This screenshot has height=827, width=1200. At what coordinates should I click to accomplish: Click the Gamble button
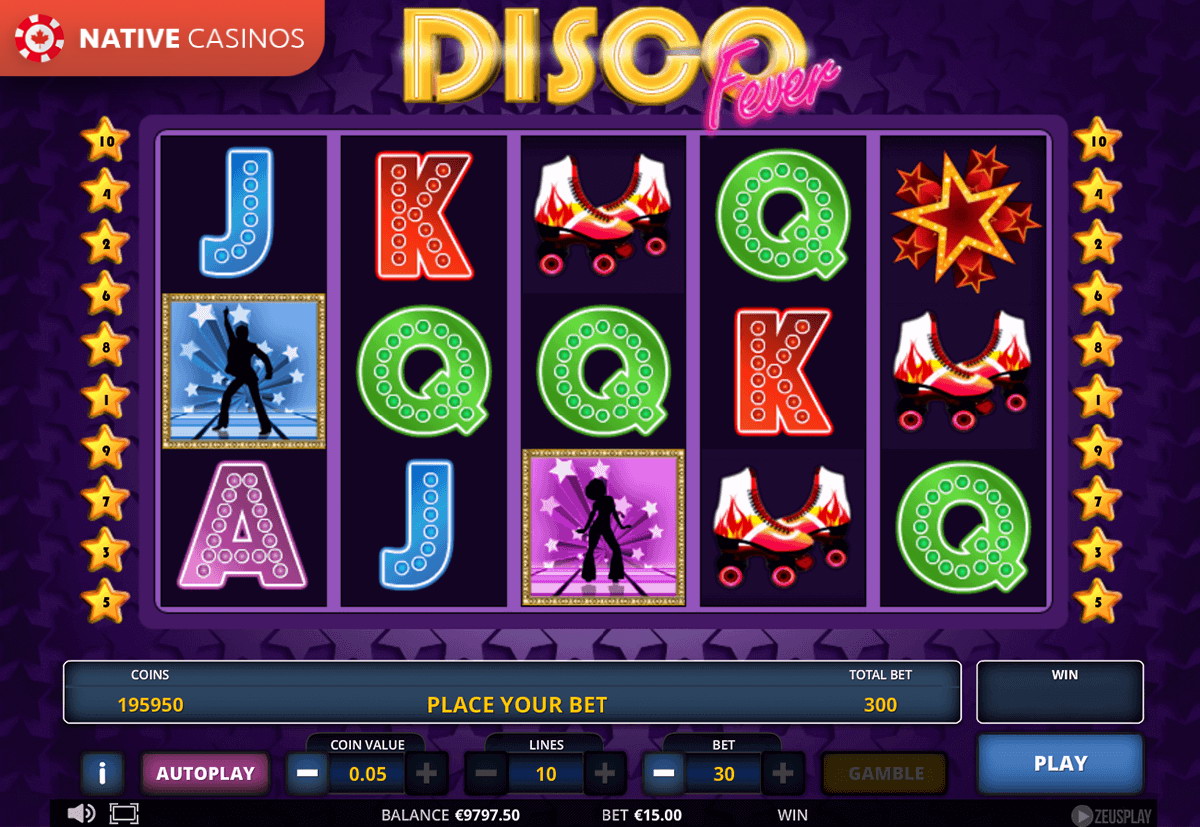click(885, 773)
